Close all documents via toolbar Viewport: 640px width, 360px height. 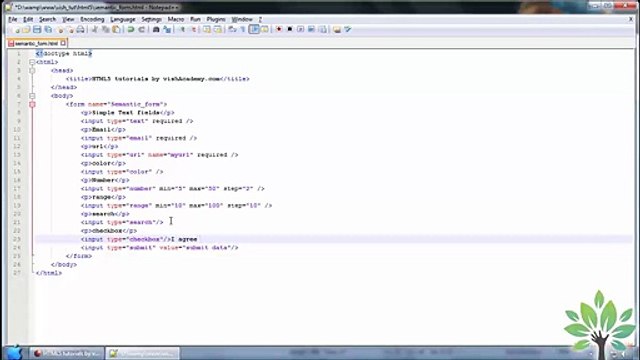[70, 29]
